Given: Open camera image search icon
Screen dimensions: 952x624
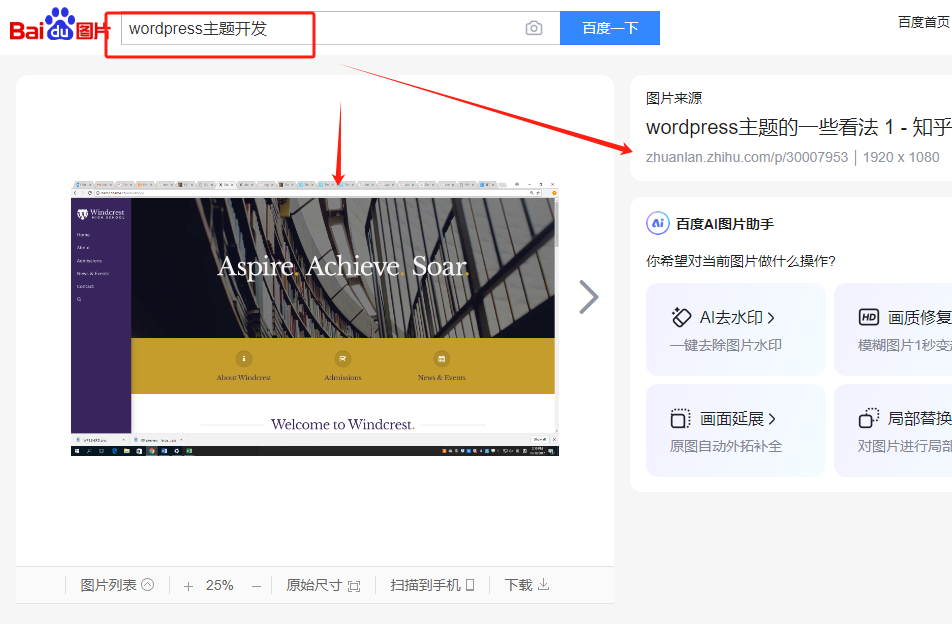Looking at the screenshot, I should click(x=534, y=28).
